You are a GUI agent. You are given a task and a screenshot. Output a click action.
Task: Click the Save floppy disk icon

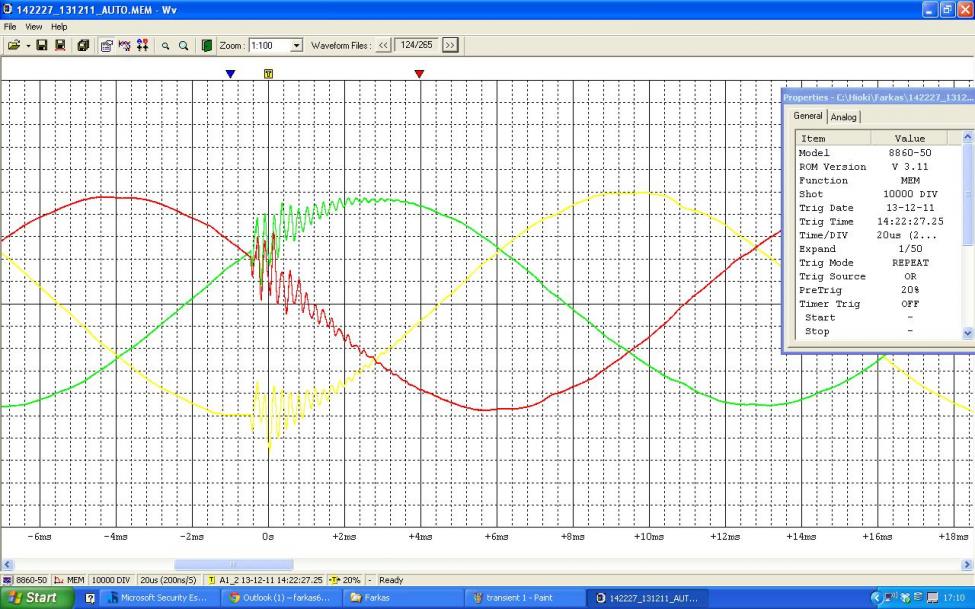(x=43, y=45)
